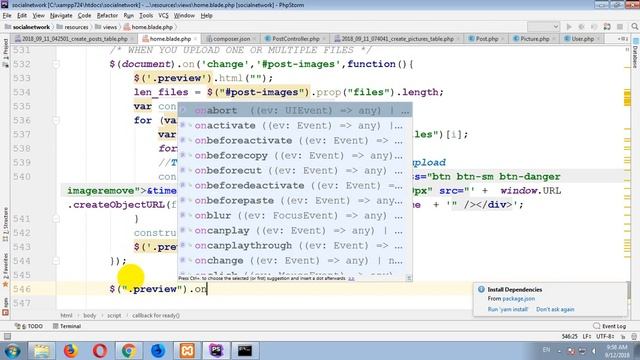The image size is (640, 360).
Task: Switch to the PostController.php tab
Action: pos(296,39)
